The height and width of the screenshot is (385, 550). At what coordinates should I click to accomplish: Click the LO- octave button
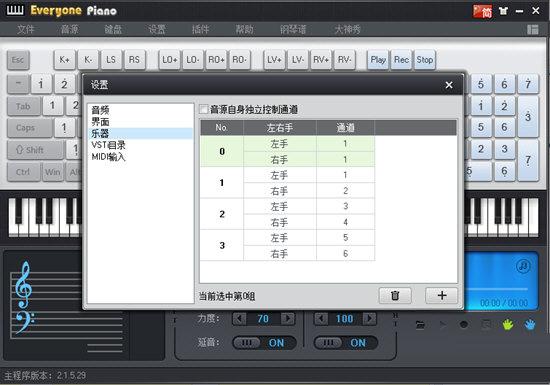click(193, 60)
